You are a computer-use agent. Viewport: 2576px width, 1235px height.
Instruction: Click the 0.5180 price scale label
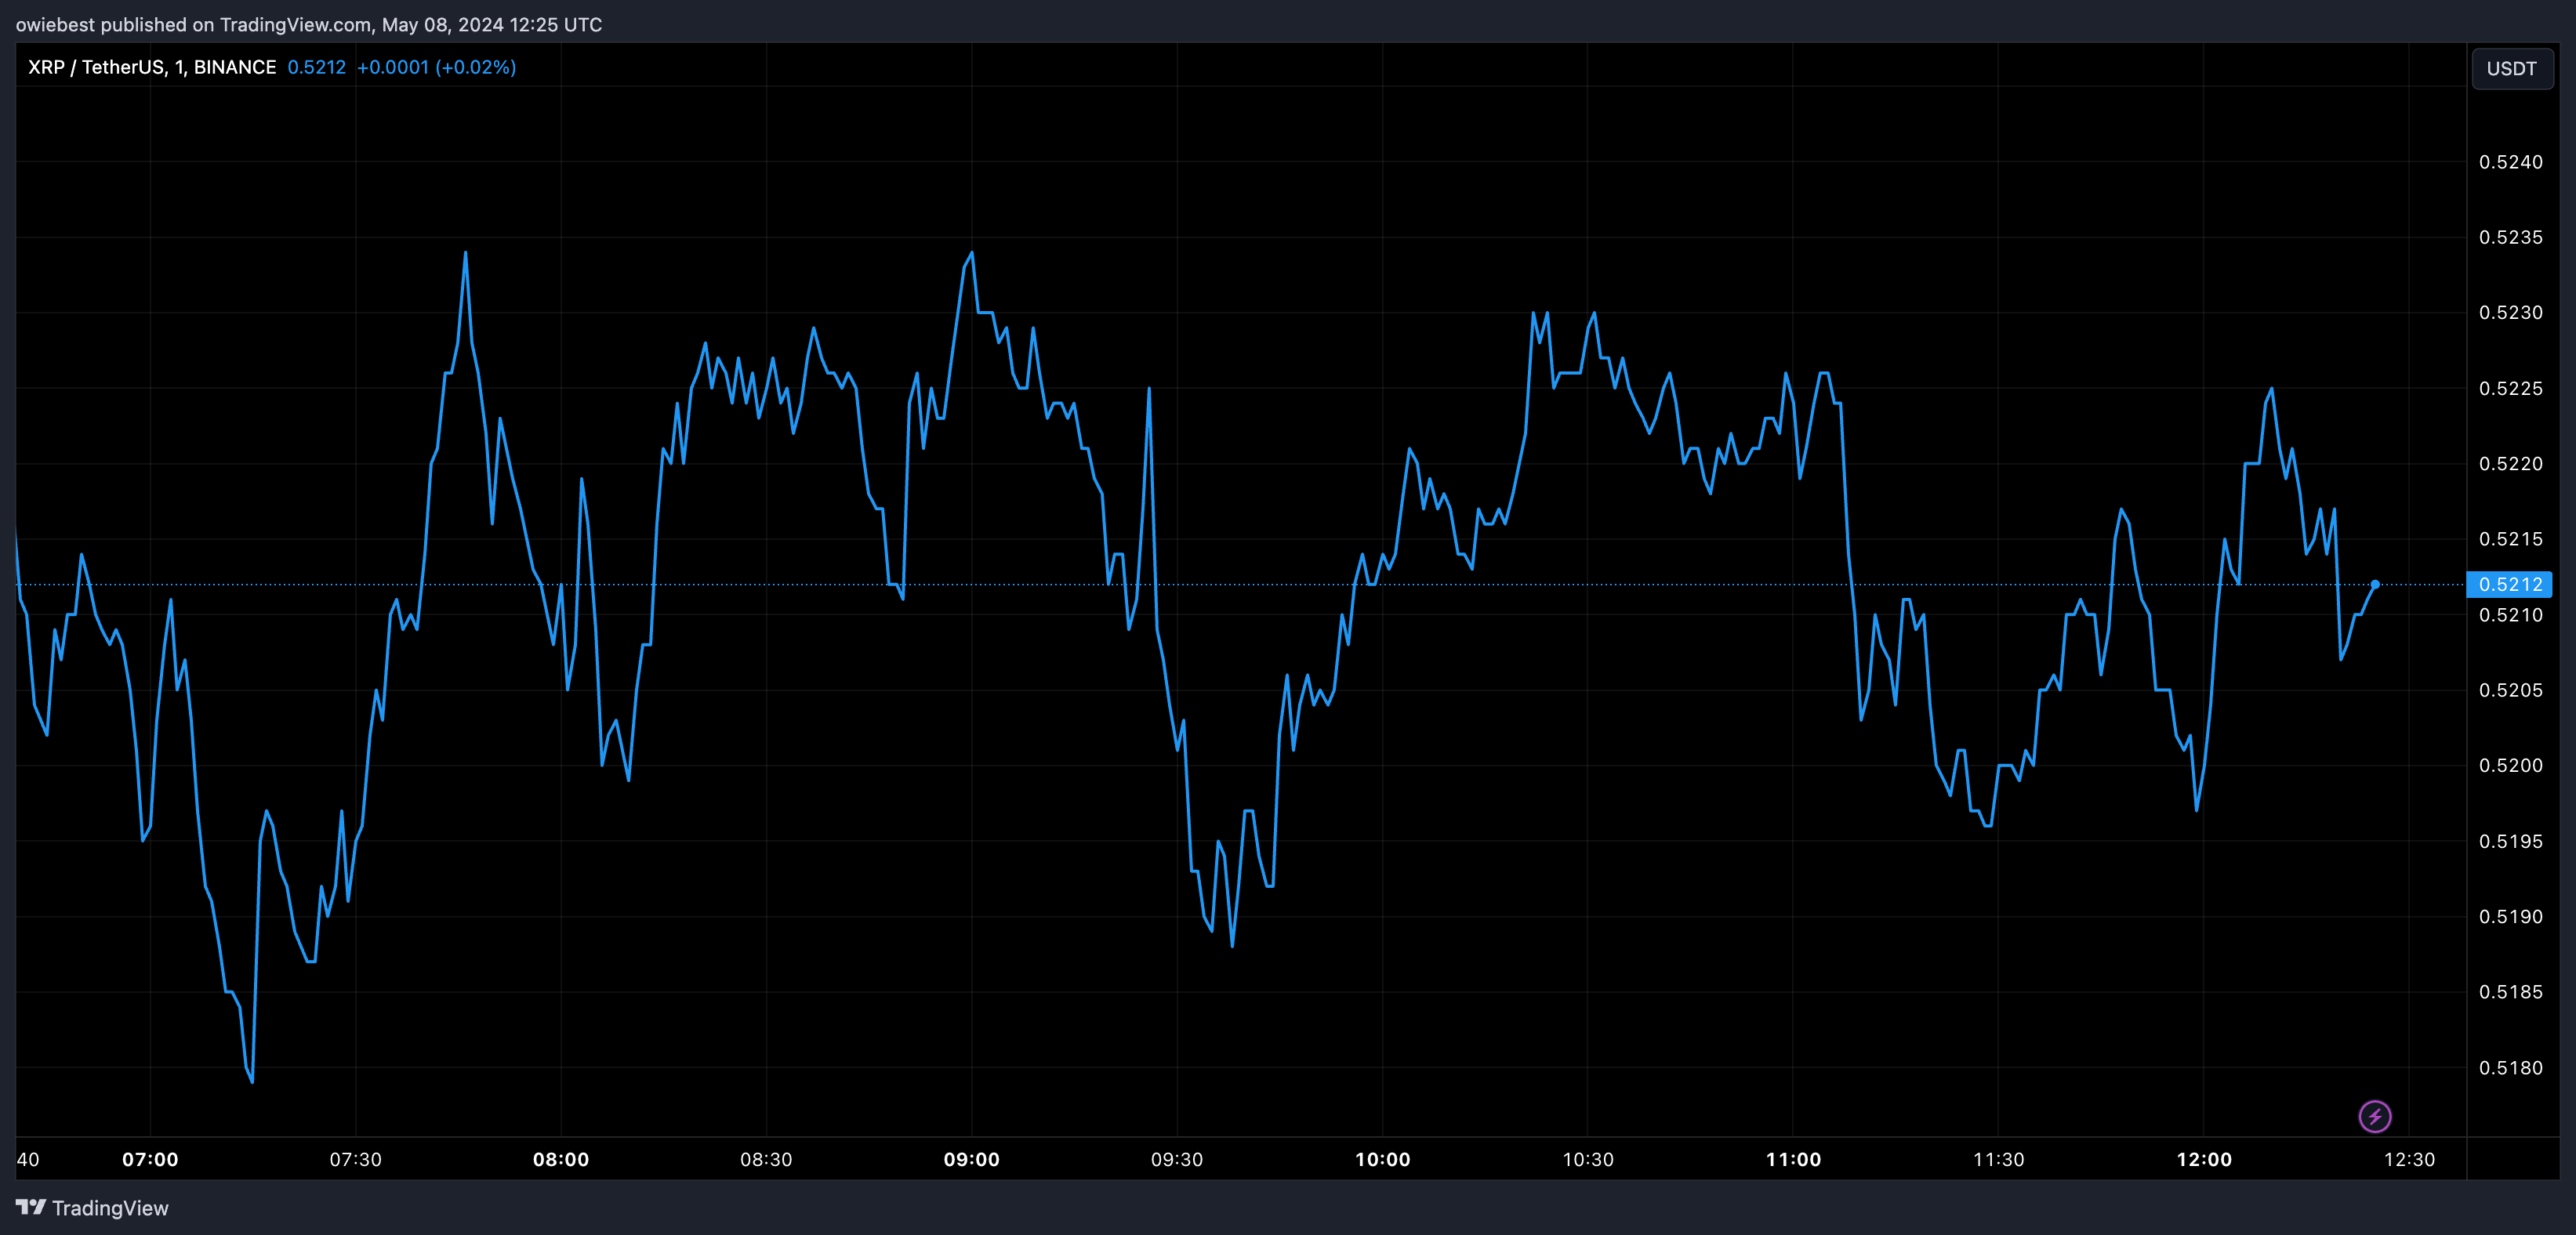coord(2510,1068)
